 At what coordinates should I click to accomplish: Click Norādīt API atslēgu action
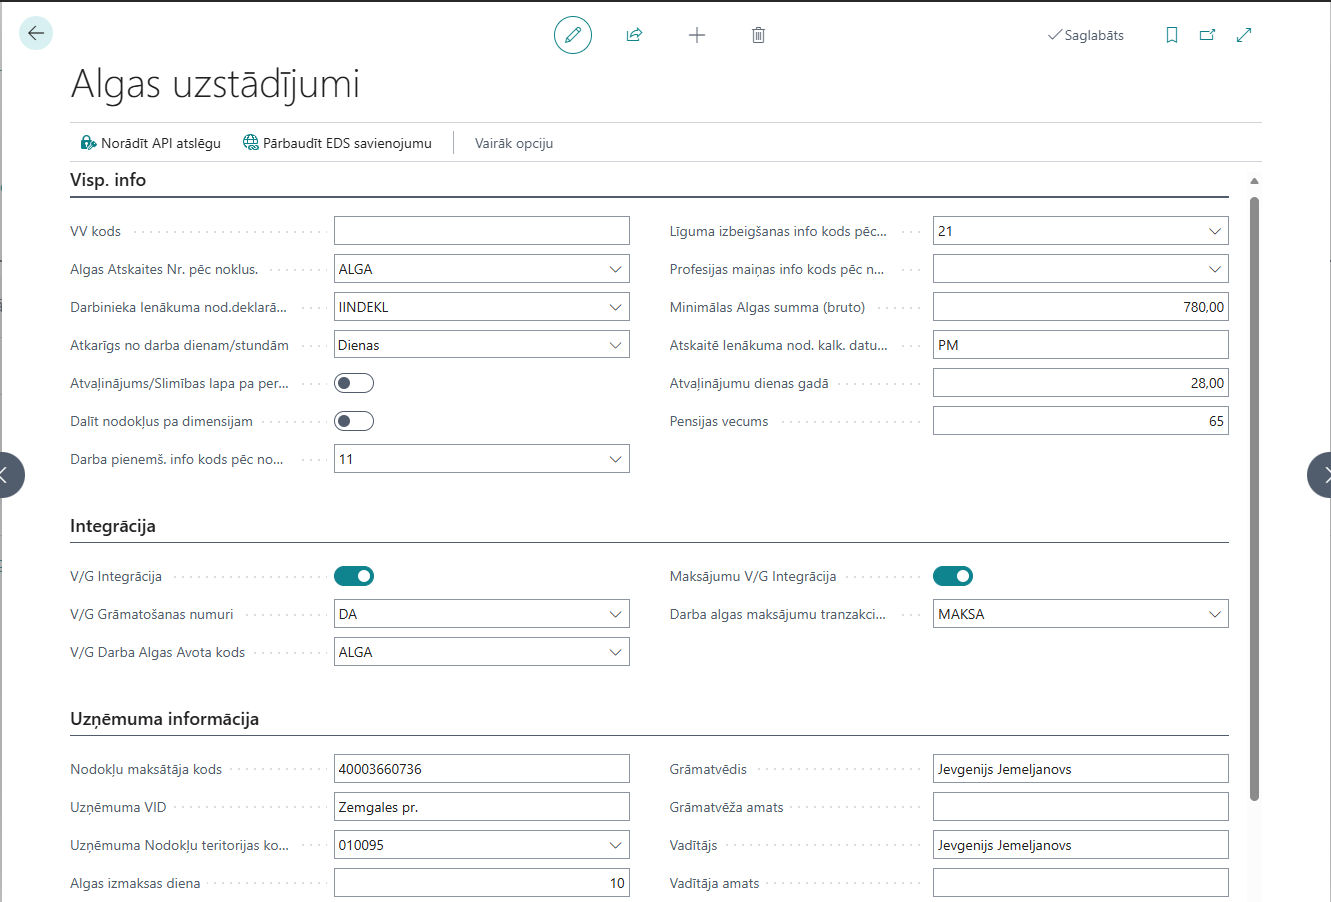click(x=150, y=143)
